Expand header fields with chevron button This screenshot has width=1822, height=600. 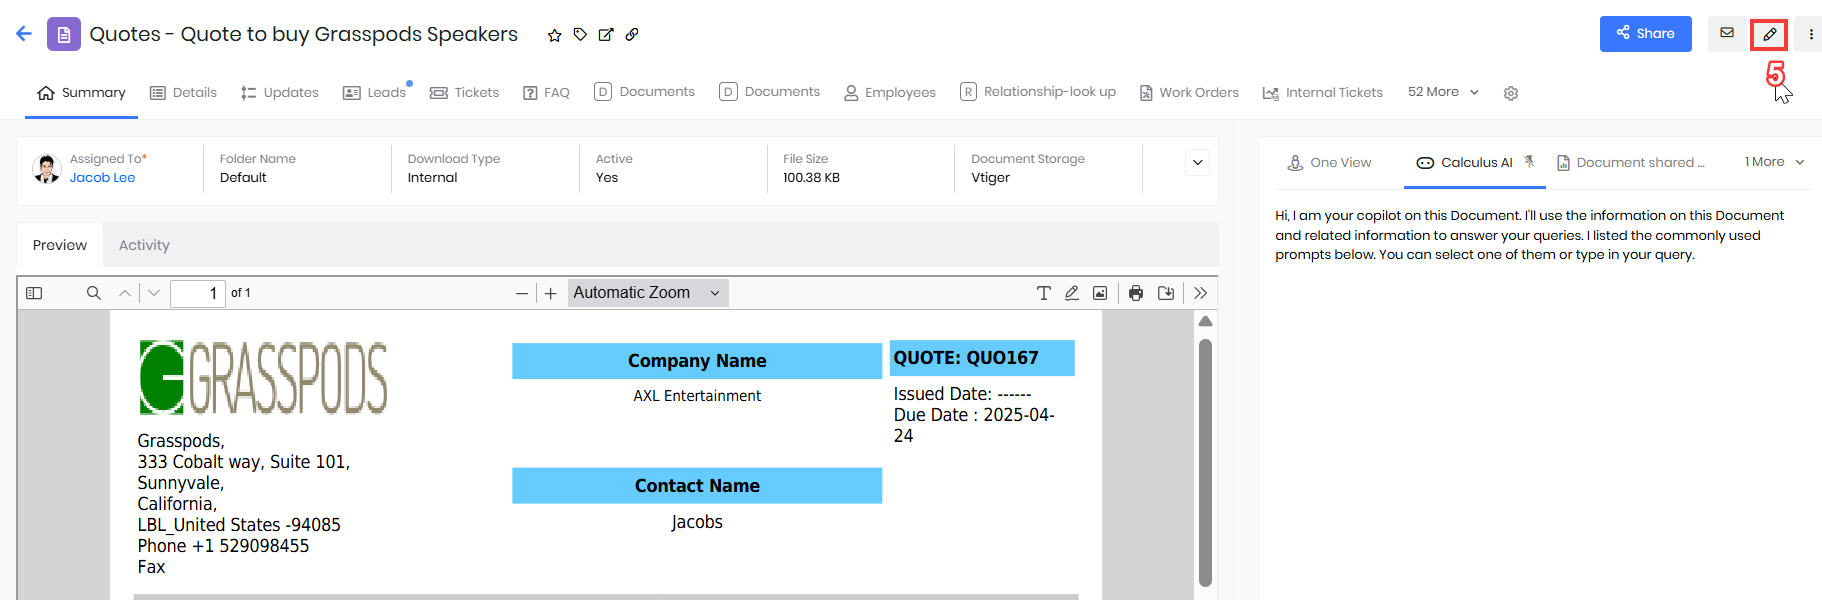(1197, 162)
